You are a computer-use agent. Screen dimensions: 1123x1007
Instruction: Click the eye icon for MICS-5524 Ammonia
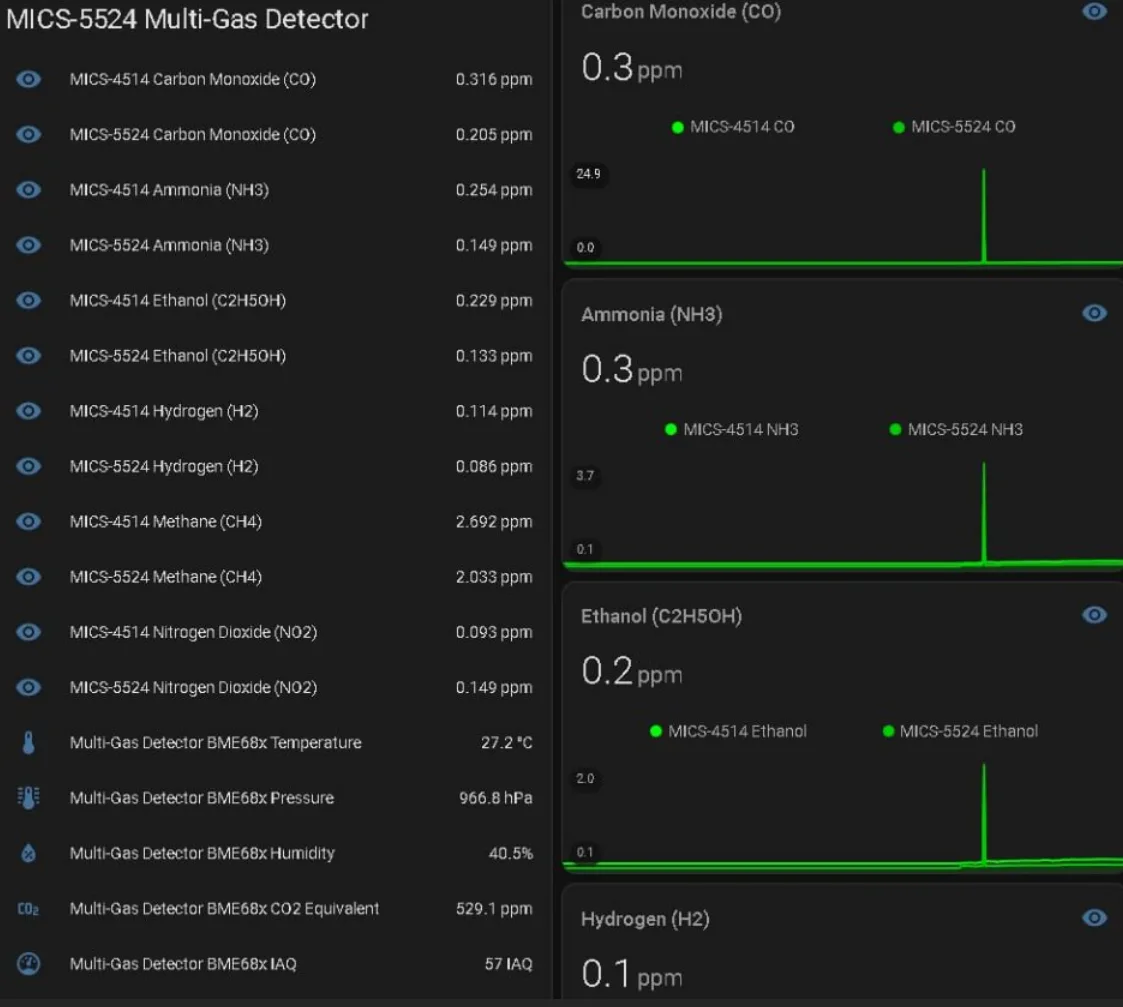point(29,245)
